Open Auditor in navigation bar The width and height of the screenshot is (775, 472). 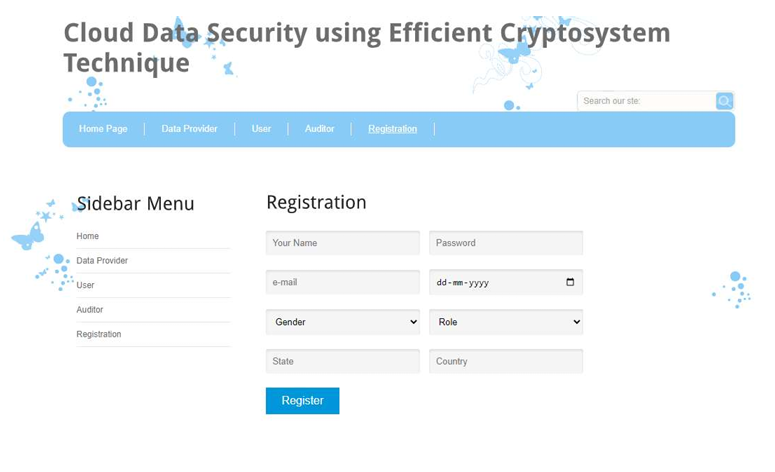tap(319, 129)
